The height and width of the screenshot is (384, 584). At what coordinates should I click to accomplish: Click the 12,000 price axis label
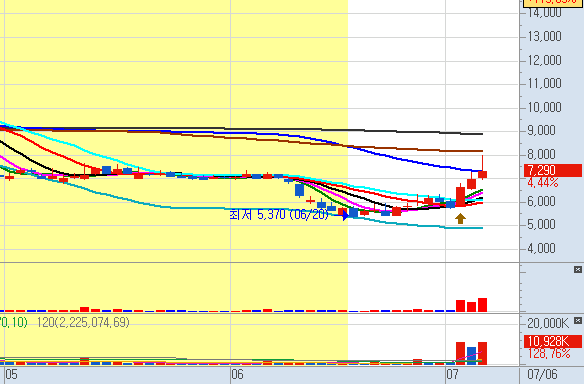(x=545, y=60)
